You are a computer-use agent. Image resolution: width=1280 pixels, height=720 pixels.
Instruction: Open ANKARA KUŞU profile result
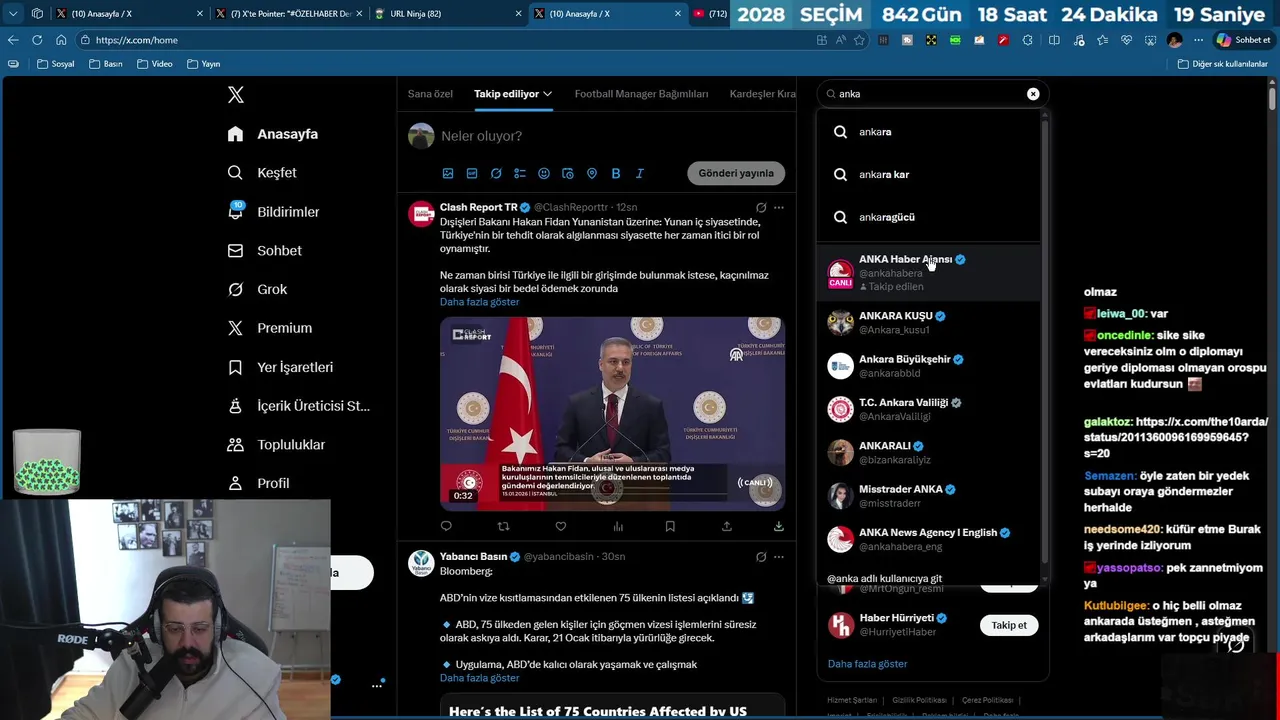(x=929, y=322)
